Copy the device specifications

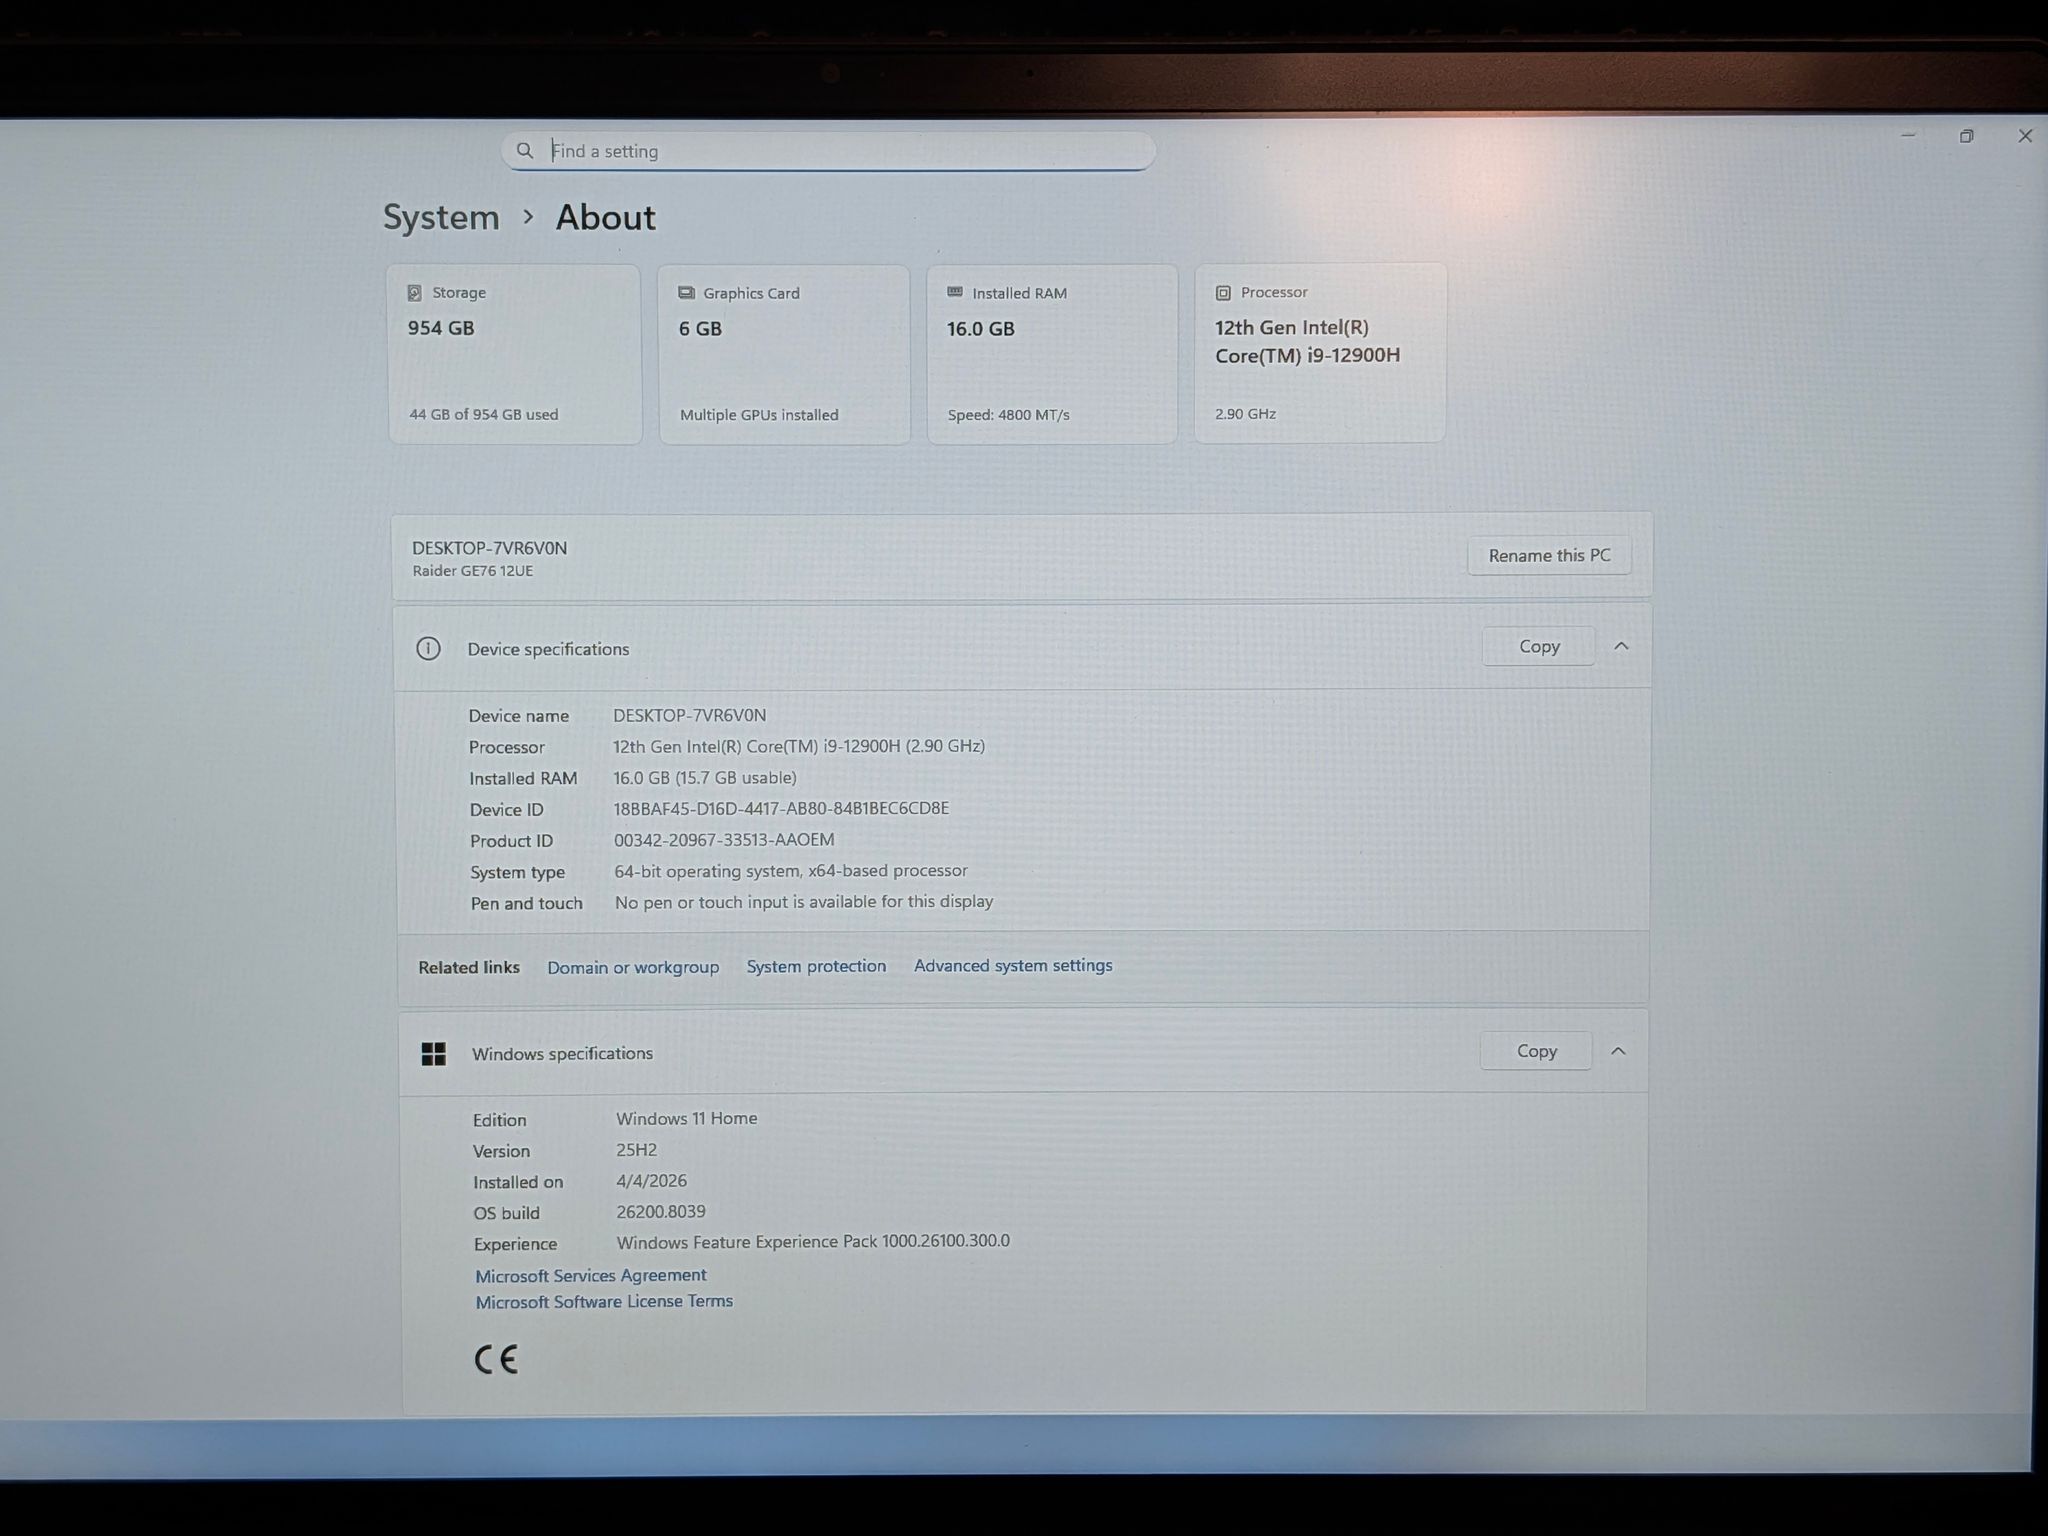[1538, 646]
